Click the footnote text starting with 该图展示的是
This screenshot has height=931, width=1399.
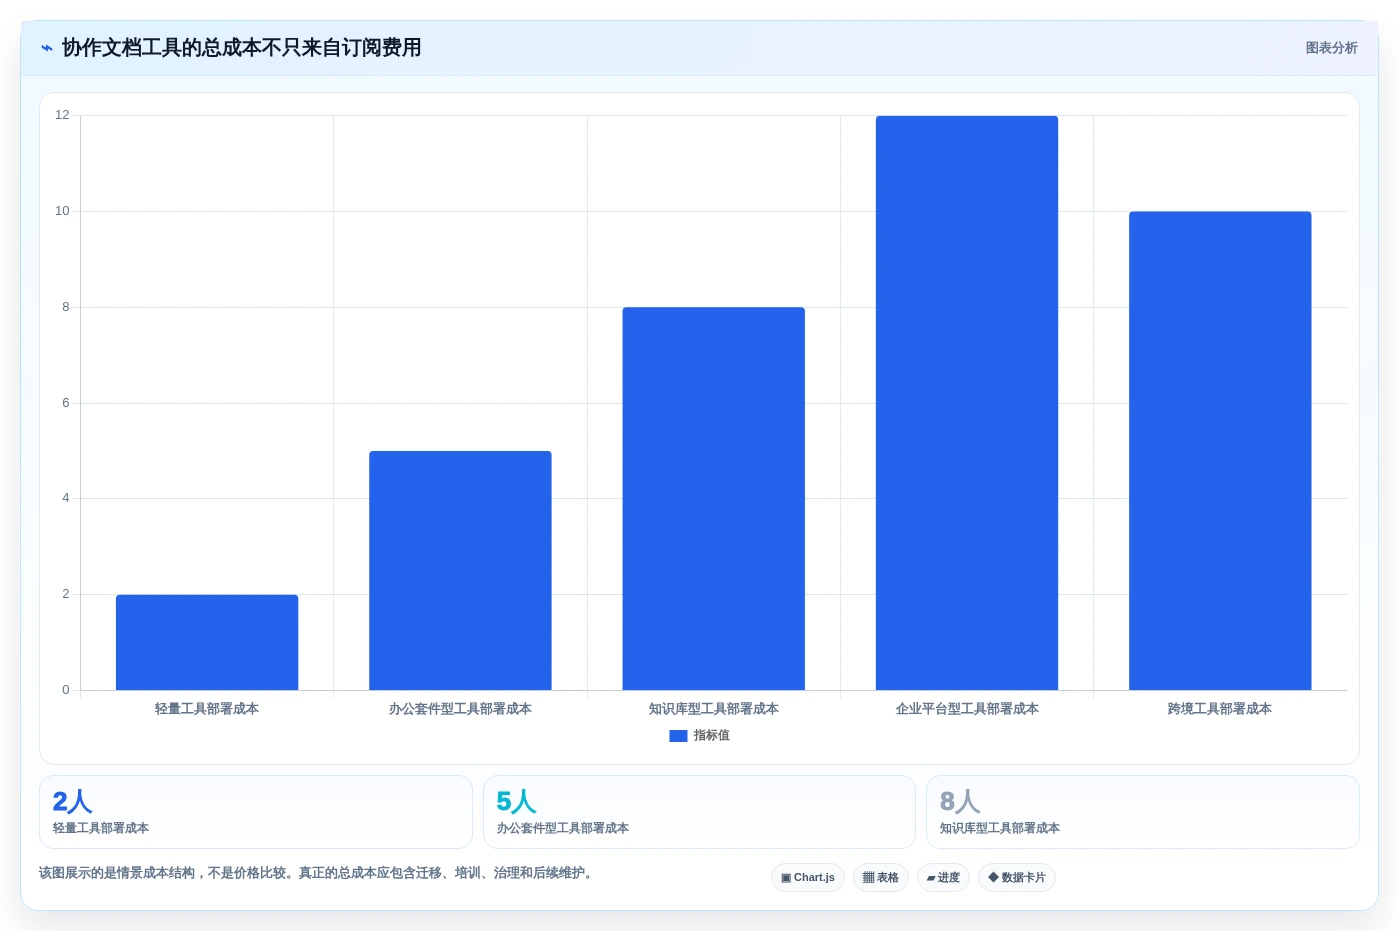[x=318, y=873]
